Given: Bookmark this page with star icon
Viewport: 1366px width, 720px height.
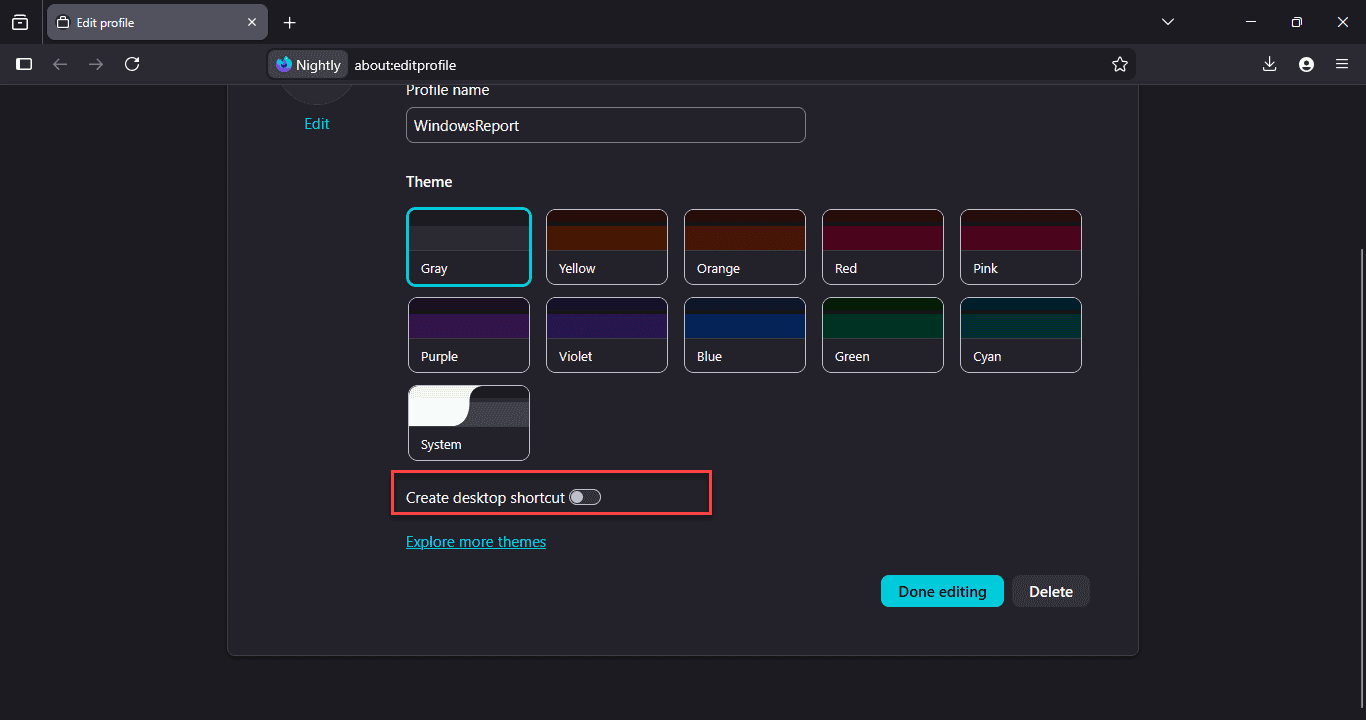Looking at the screenshot, I should pyautogui.click(x=1119, y=64).
